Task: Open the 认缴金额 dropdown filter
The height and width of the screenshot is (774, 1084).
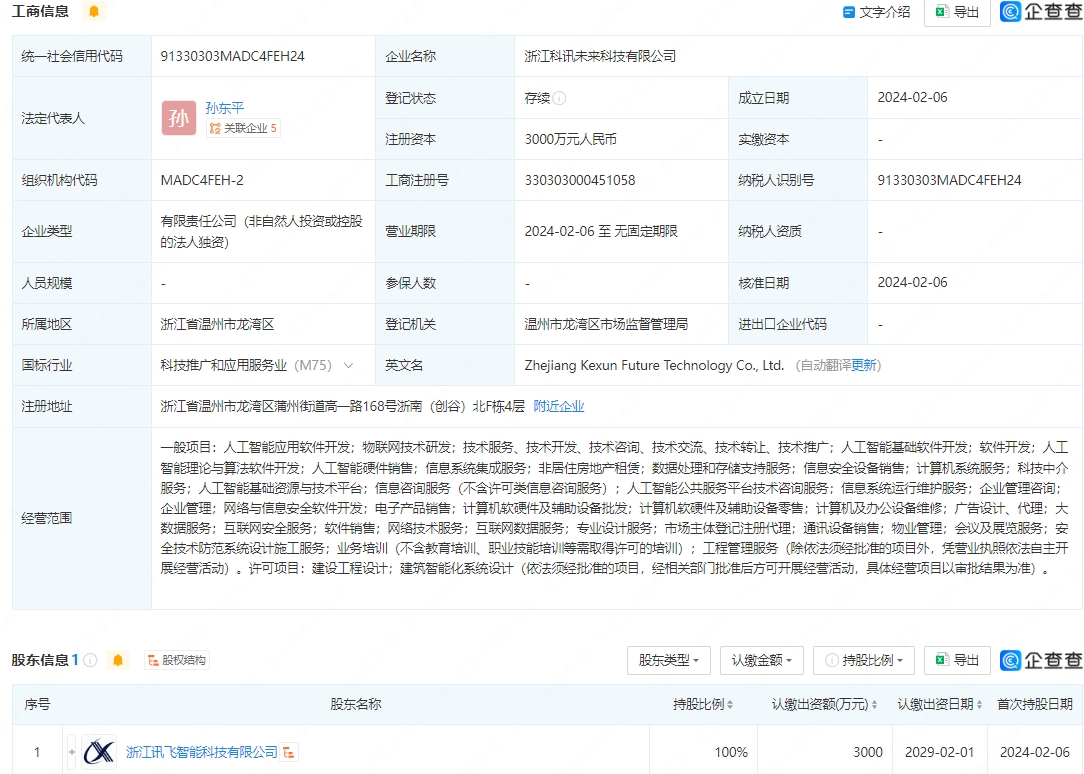Action: pyautogui.click(x=761, y=660)
